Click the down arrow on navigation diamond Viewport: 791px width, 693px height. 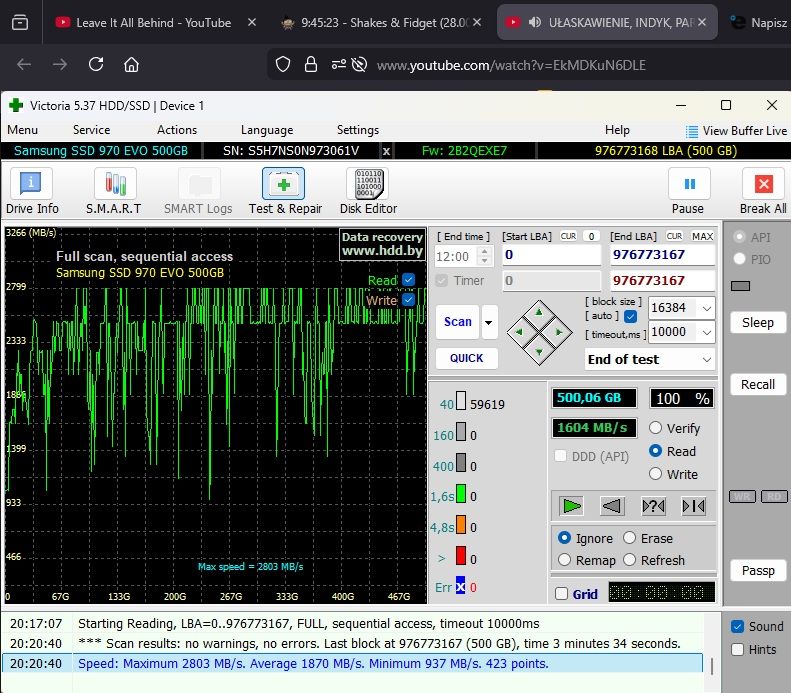539,352
